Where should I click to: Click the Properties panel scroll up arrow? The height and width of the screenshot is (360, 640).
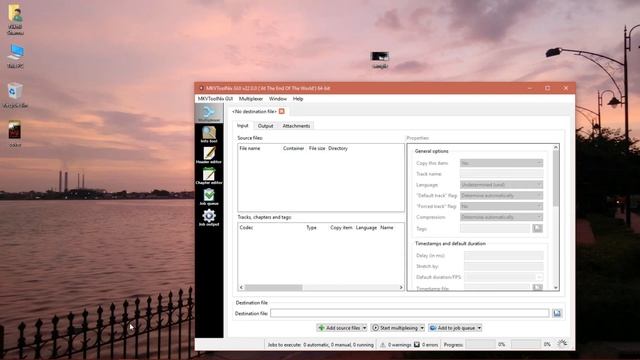tap(556, 147)
